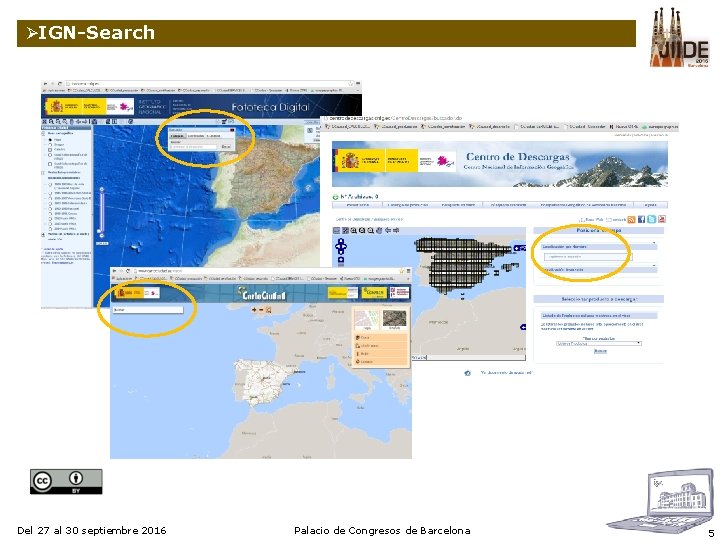Close the Fototeca search dialog with red button
This screenshot has height=540, width=720.
pos(231,130)
